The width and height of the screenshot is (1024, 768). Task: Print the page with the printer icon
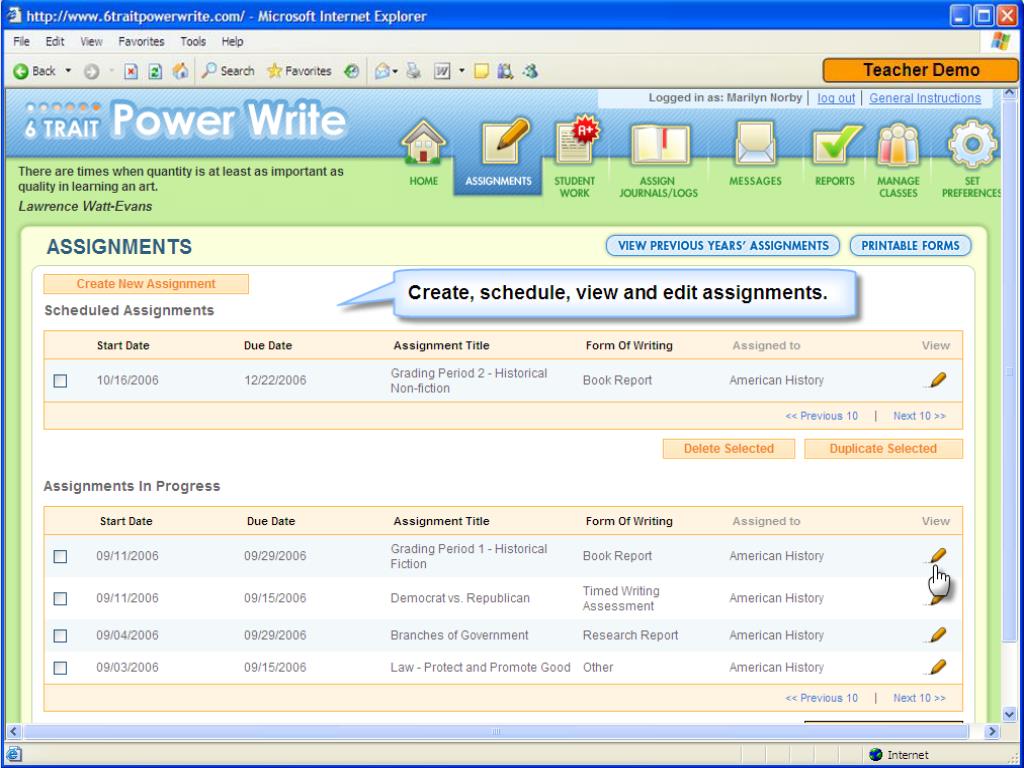click(413, 71)
